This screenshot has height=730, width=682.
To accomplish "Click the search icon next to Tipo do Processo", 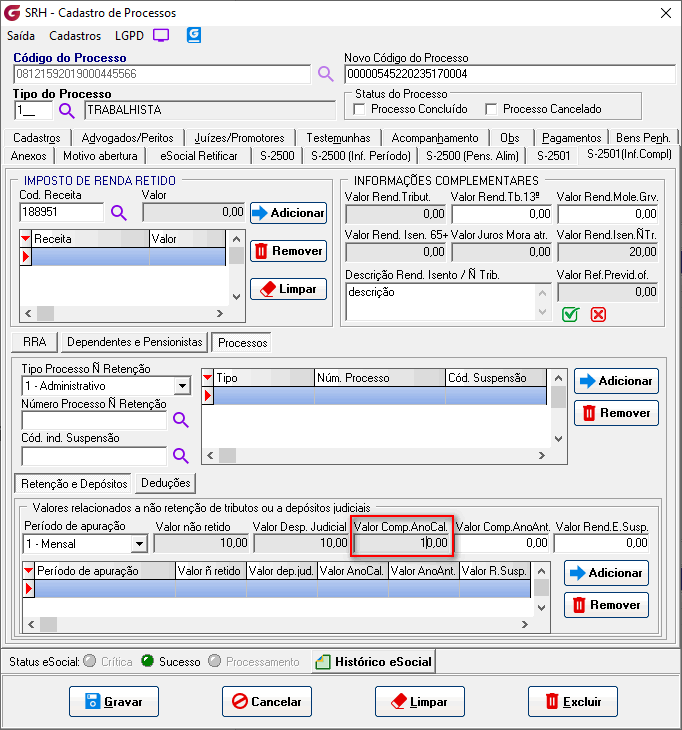I will click(67, 110).
